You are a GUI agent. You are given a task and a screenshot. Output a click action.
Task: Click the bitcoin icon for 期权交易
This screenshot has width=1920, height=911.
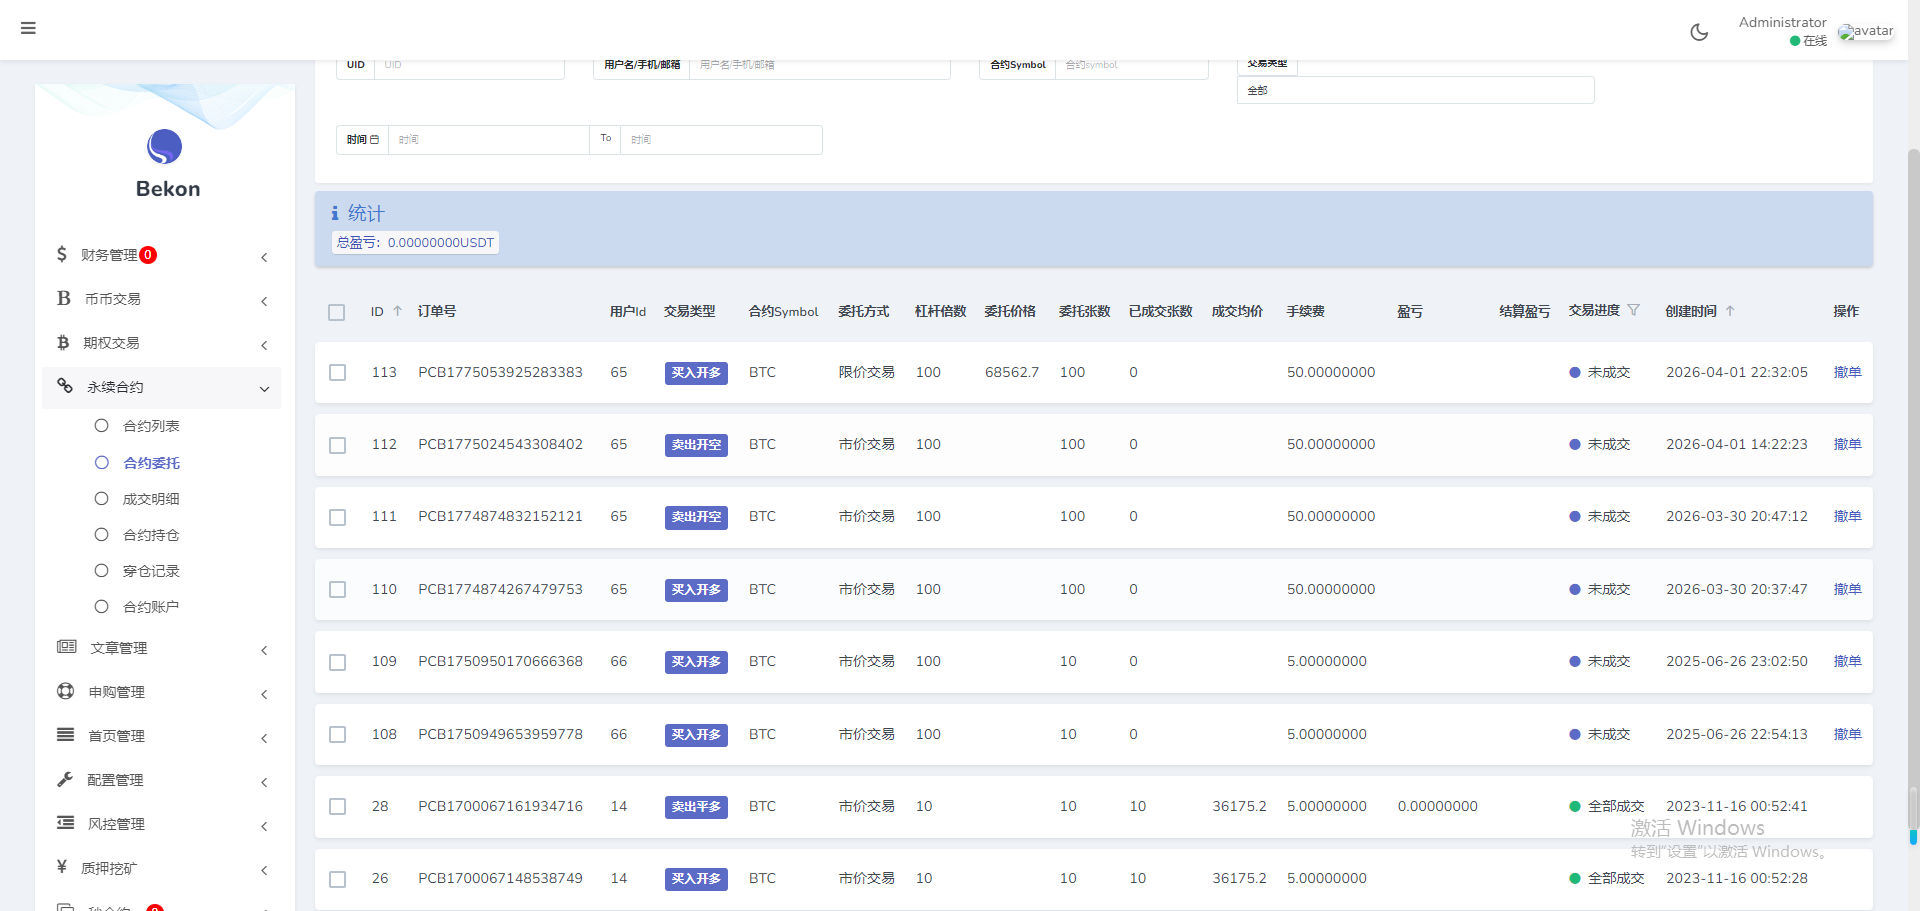63,342
